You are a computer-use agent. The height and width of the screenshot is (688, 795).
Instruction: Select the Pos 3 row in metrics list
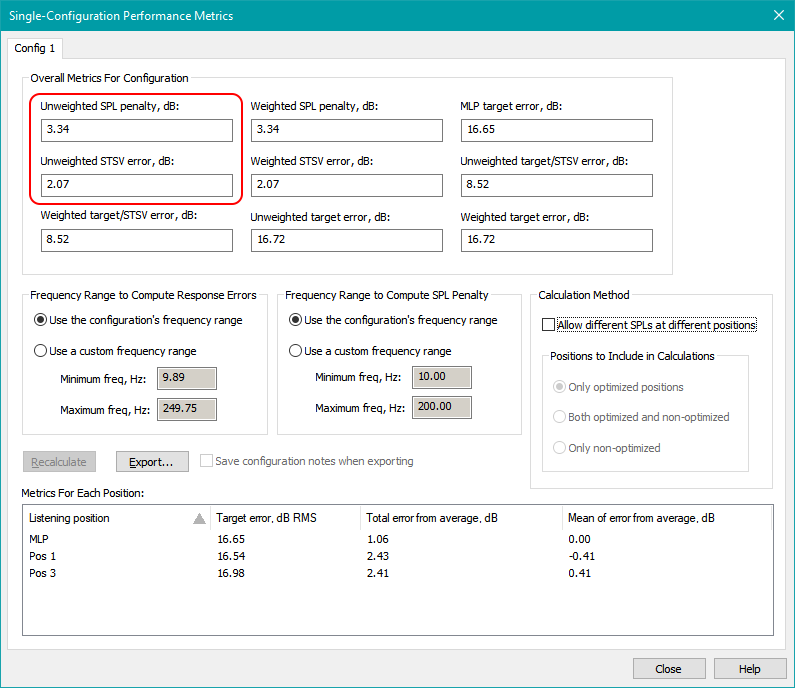tap(398, 573)
